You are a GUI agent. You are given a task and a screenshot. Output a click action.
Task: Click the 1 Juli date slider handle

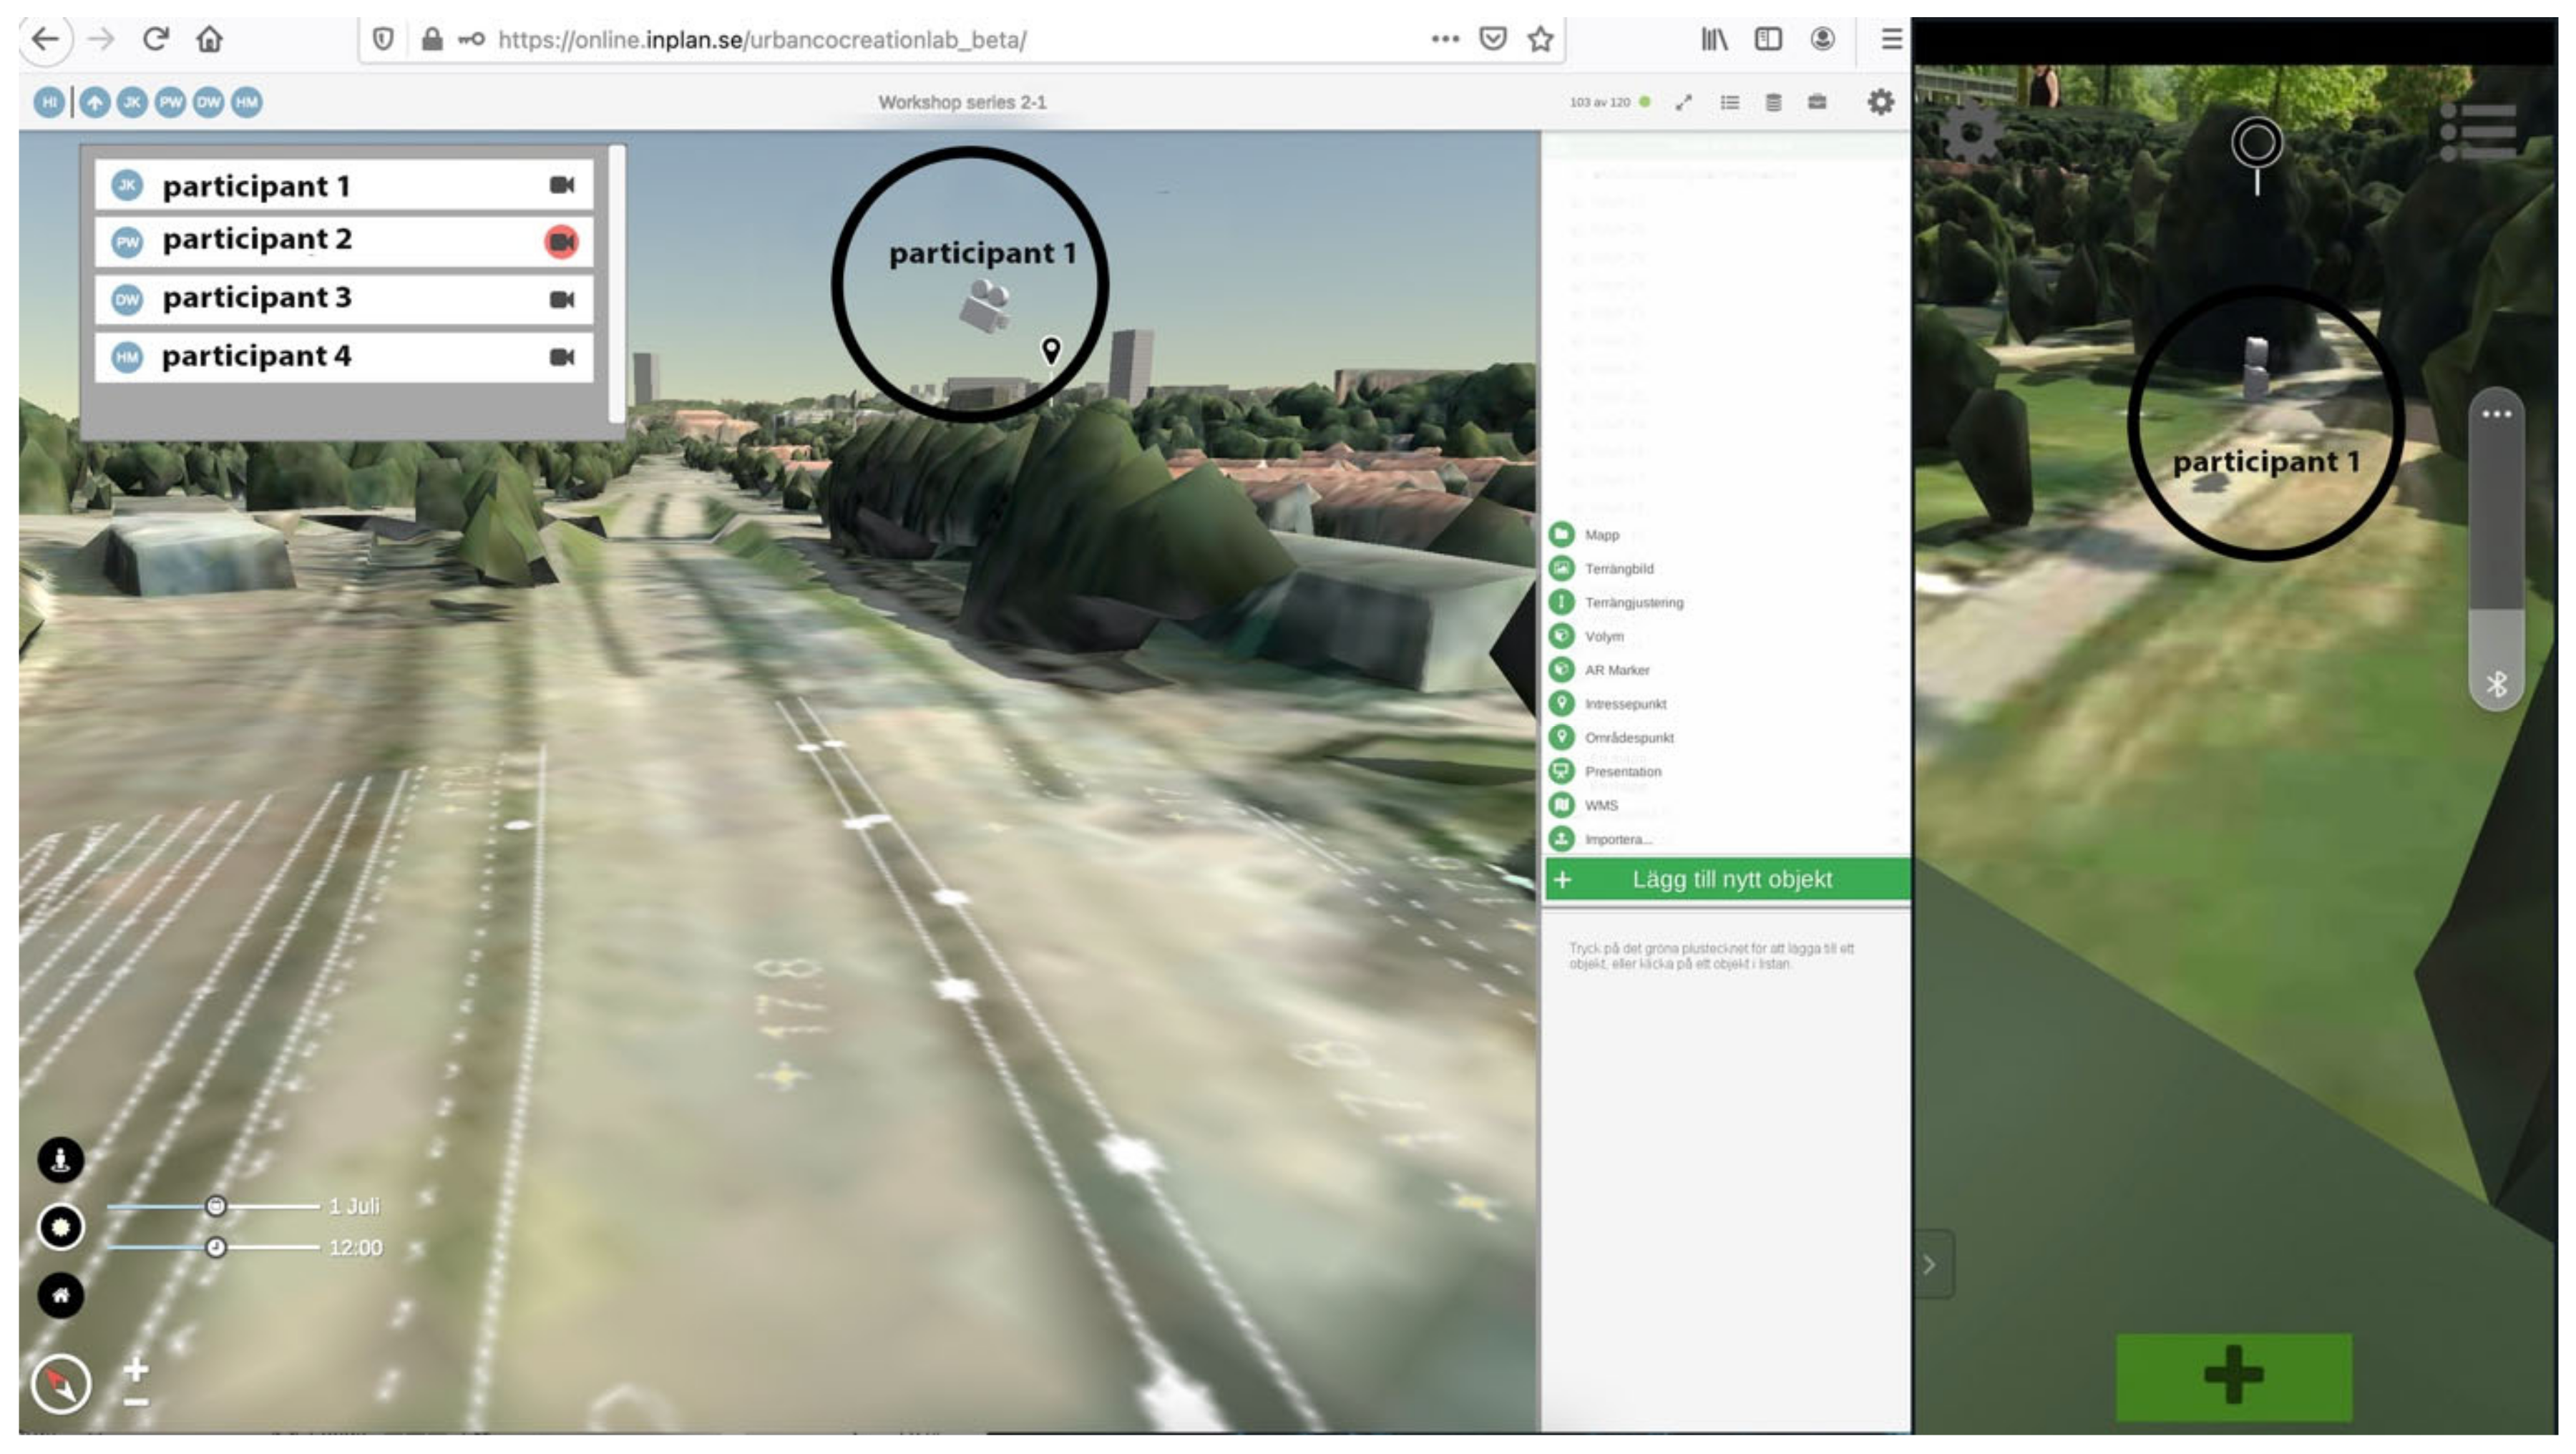[215, 1207]
